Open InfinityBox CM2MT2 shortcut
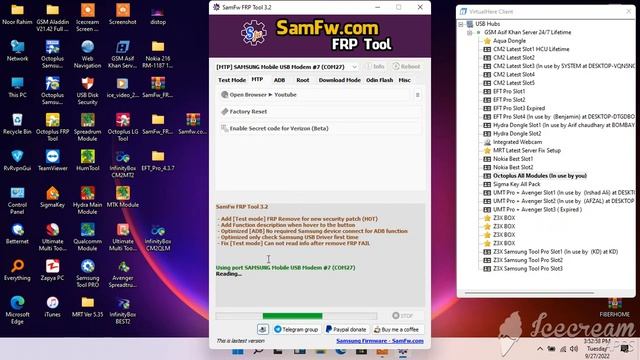640x360 pixels. 122,164
